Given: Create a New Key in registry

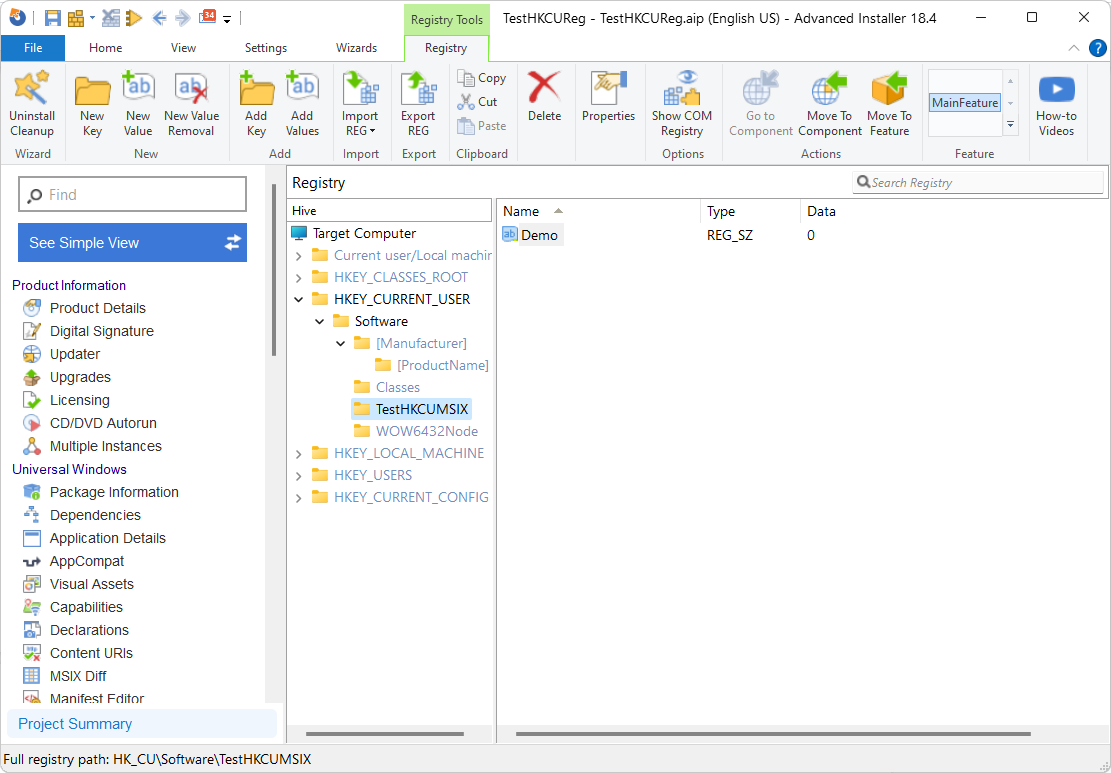Looking at the screenshot, I should [x=92, y=103].
